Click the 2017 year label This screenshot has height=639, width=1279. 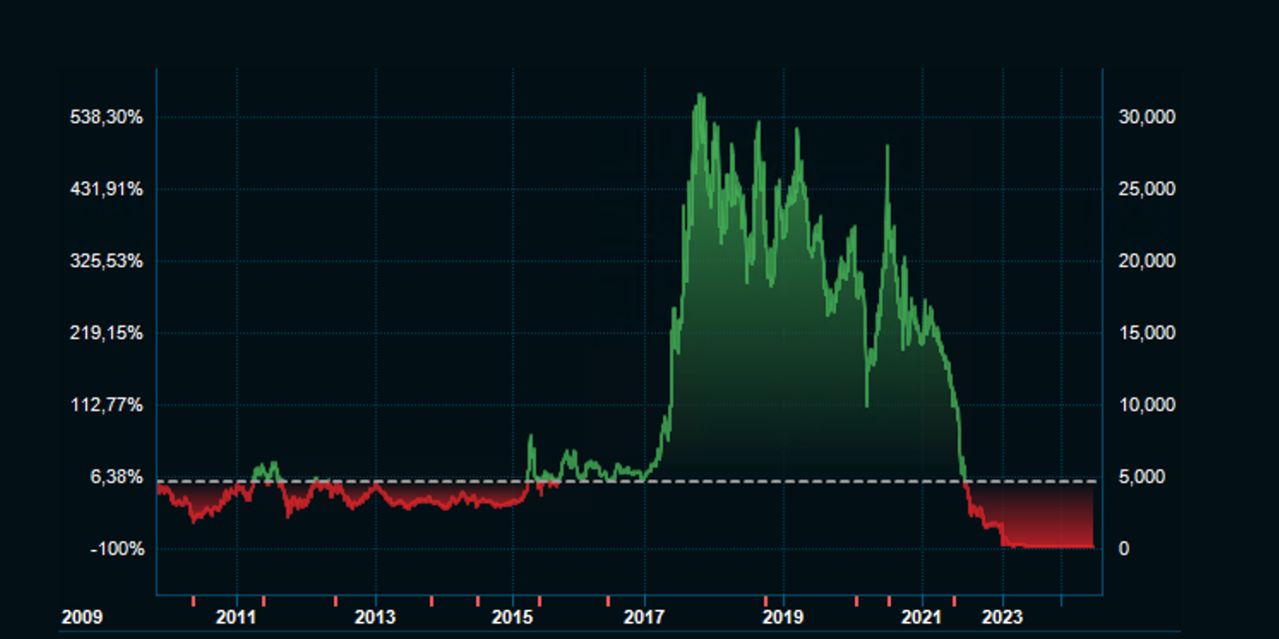tap(645, 617)
